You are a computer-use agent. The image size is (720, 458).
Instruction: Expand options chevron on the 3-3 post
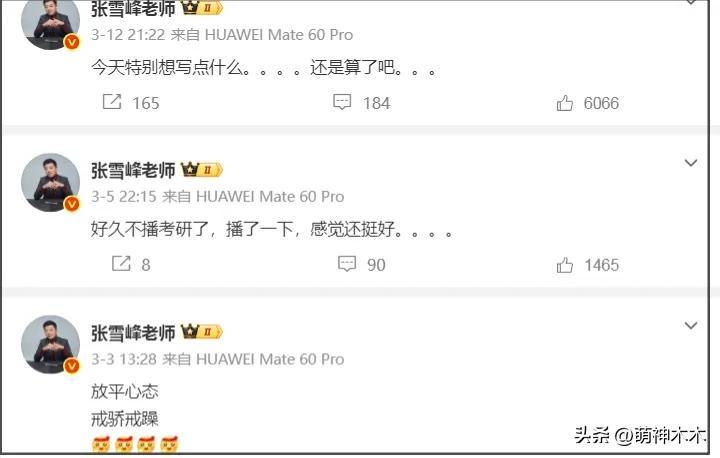(691, 325)
